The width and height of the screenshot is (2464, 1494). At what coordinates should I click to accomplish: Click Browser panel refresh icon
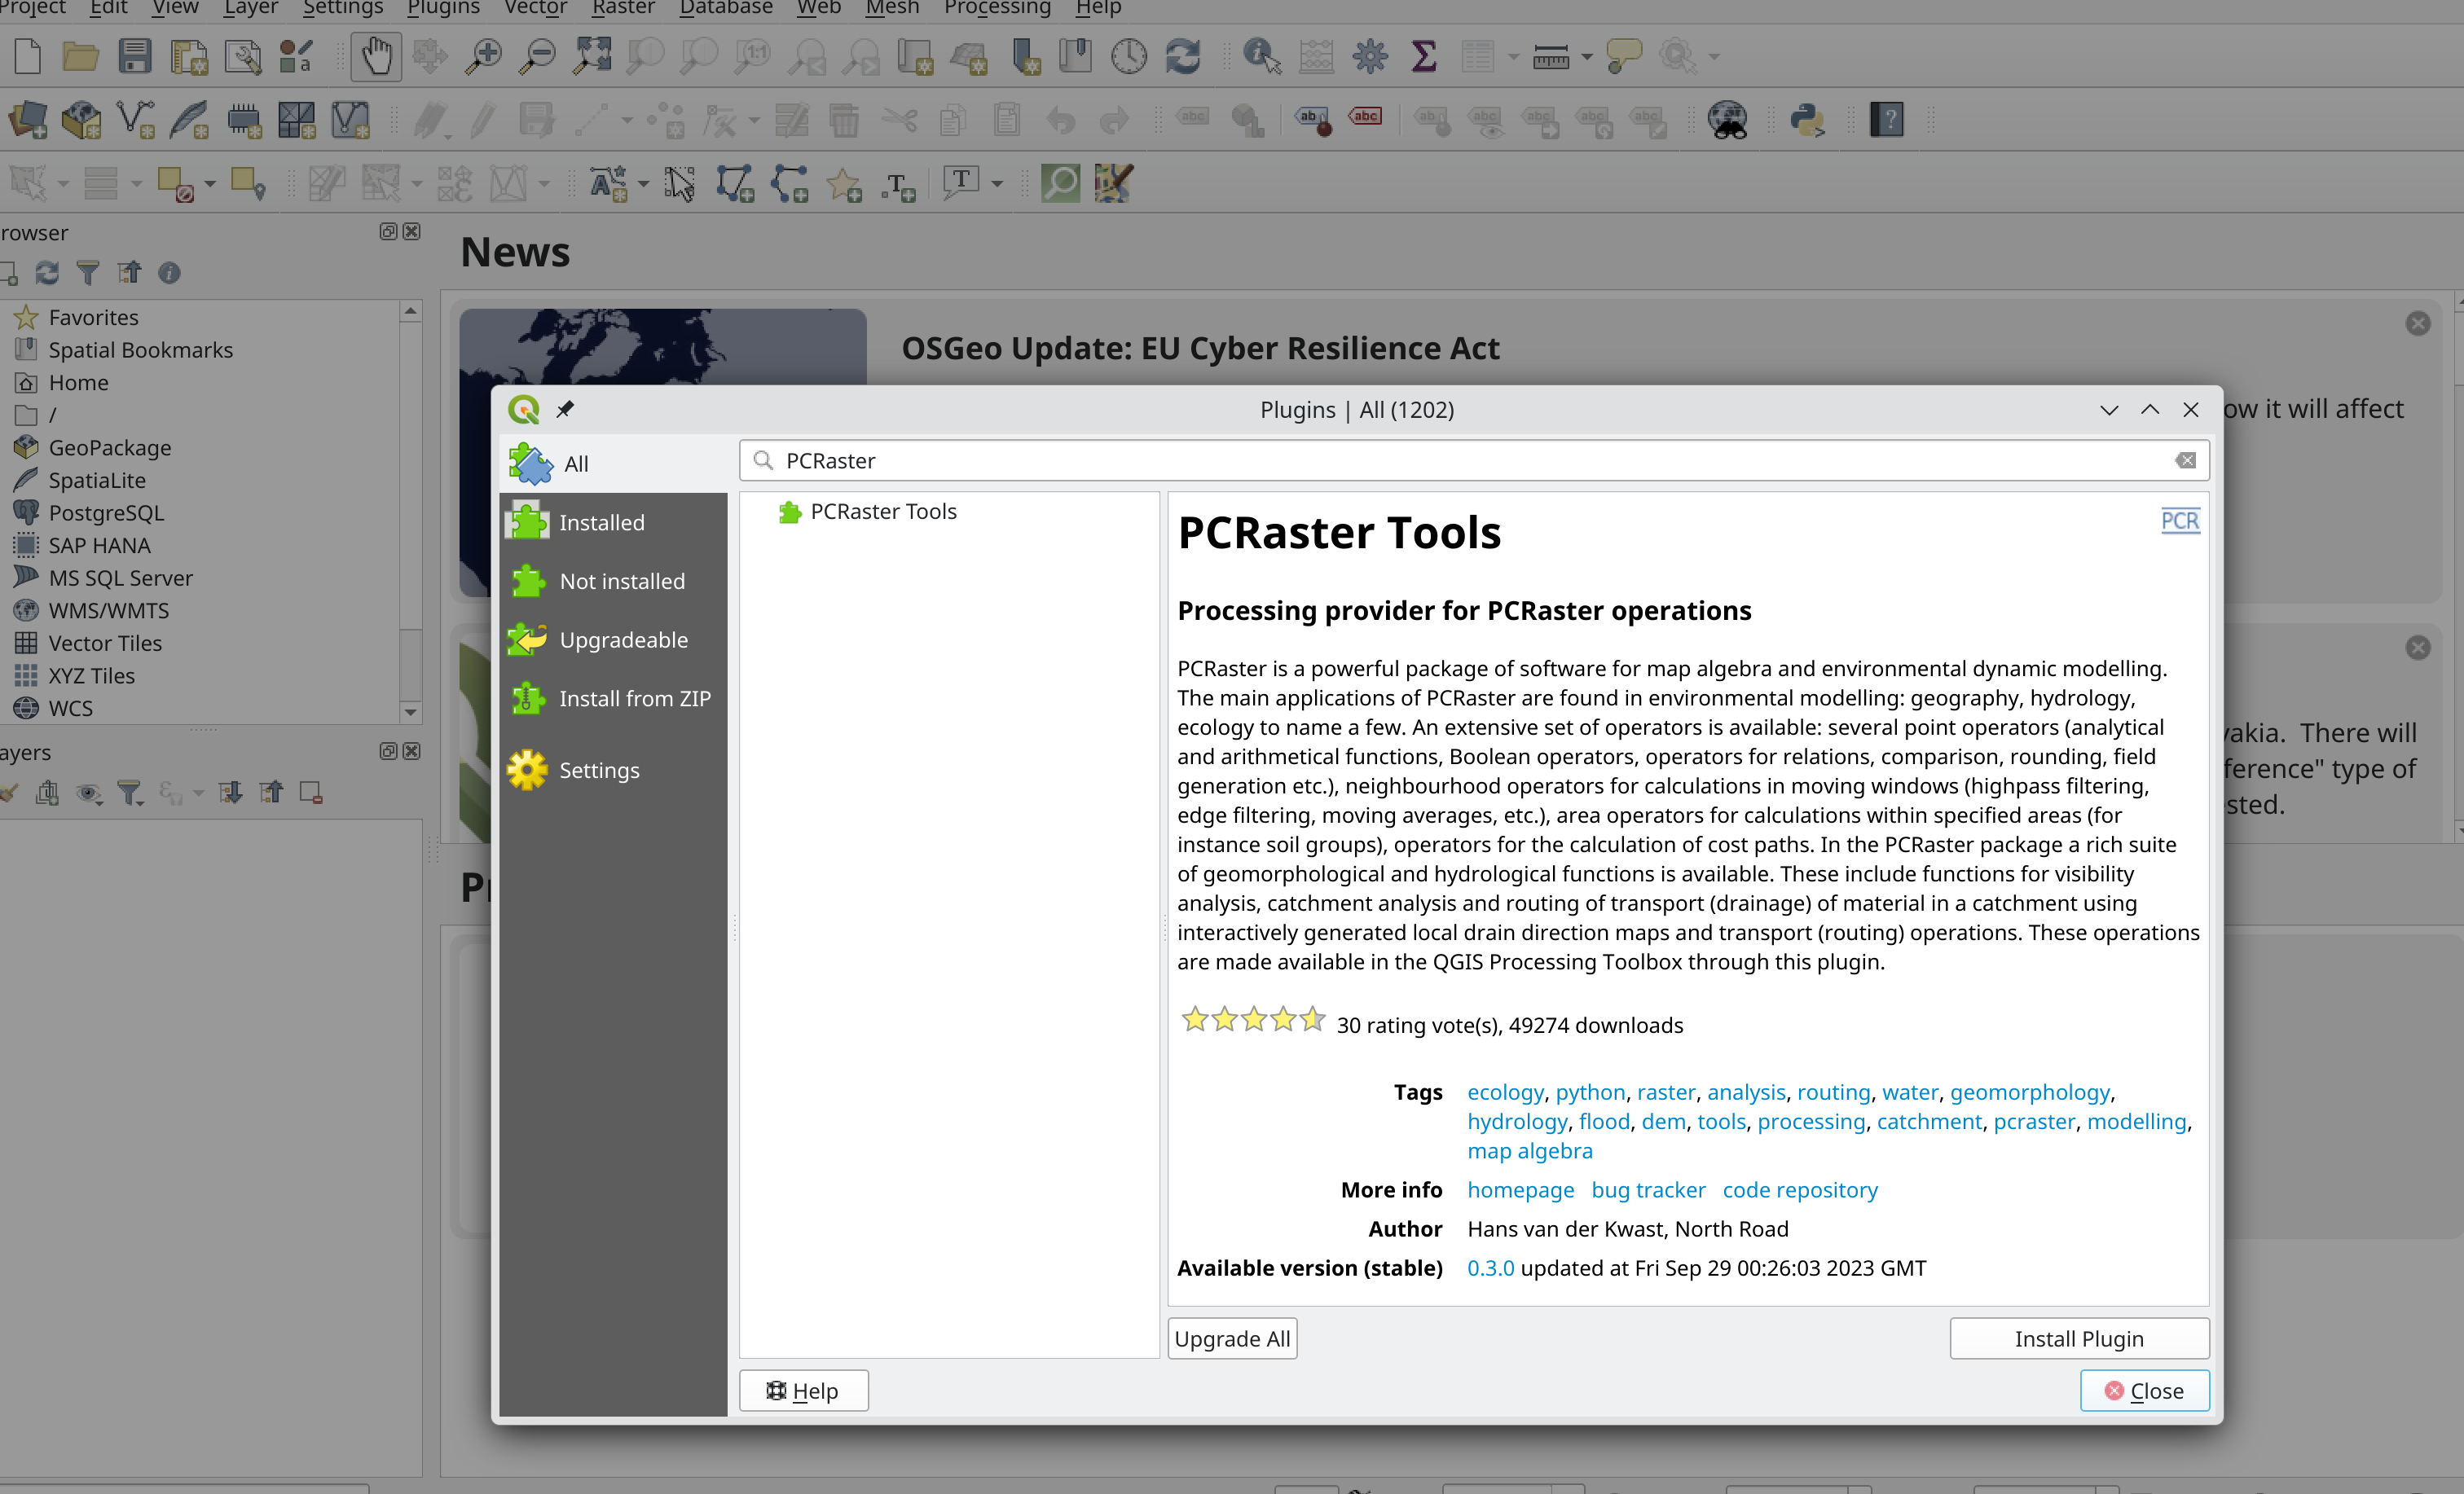[47, 273]
